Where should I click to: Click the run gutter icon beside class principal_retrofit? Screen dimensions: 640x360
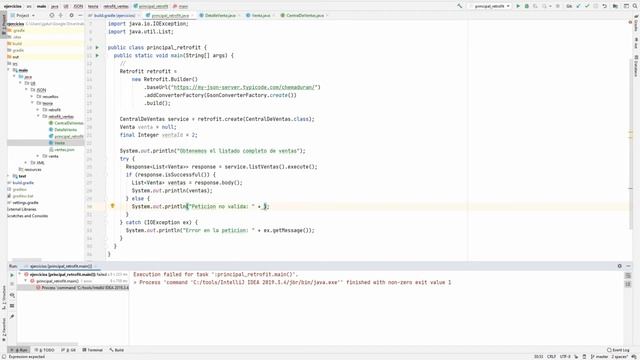click(98, 47)
